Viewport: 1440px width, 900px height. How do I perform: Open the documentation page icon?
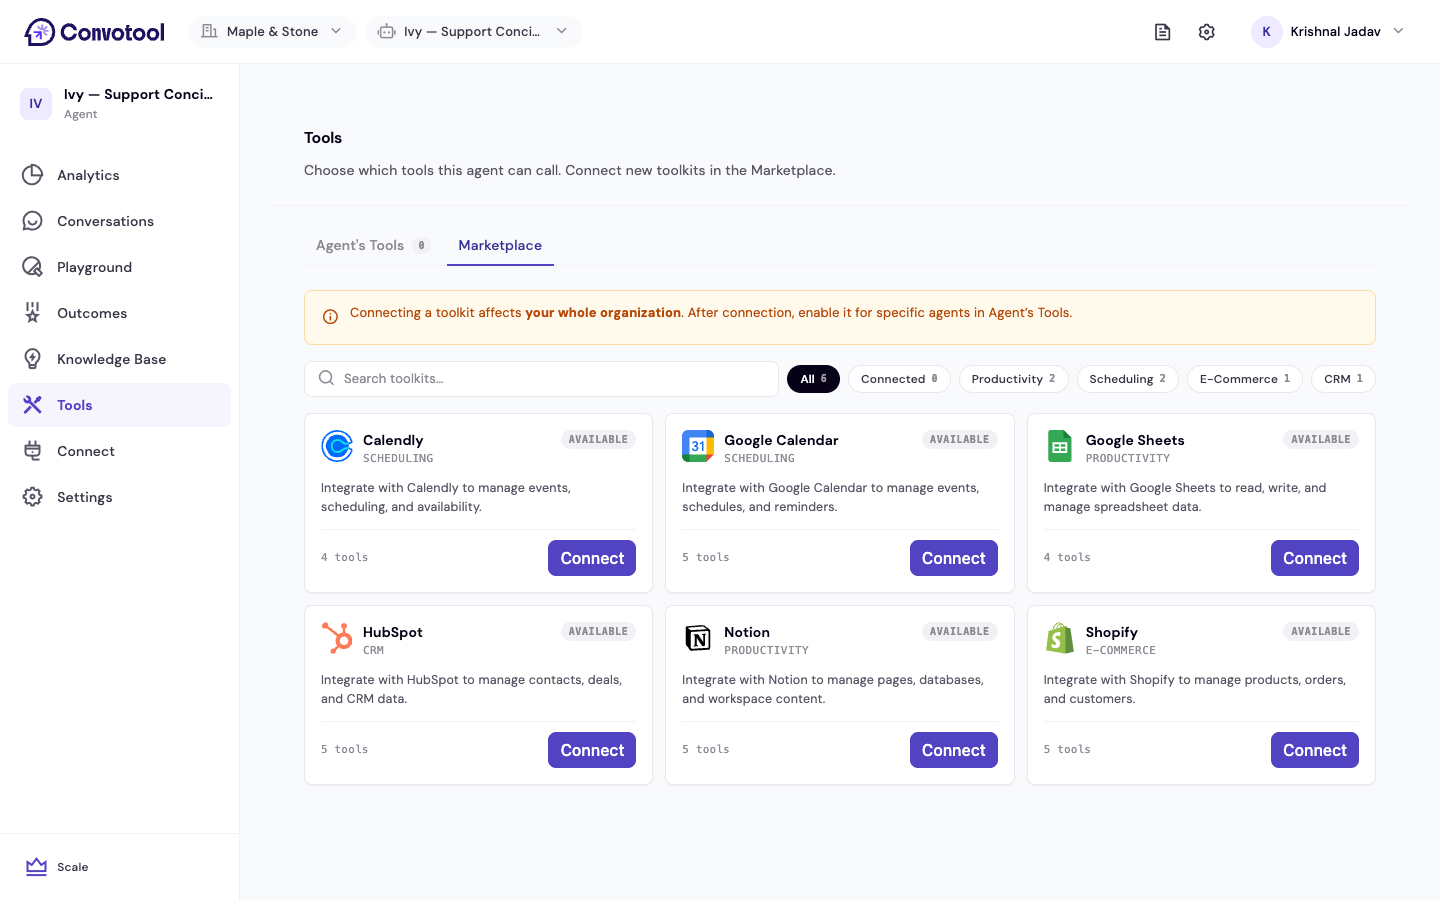tap(1162, 32)
